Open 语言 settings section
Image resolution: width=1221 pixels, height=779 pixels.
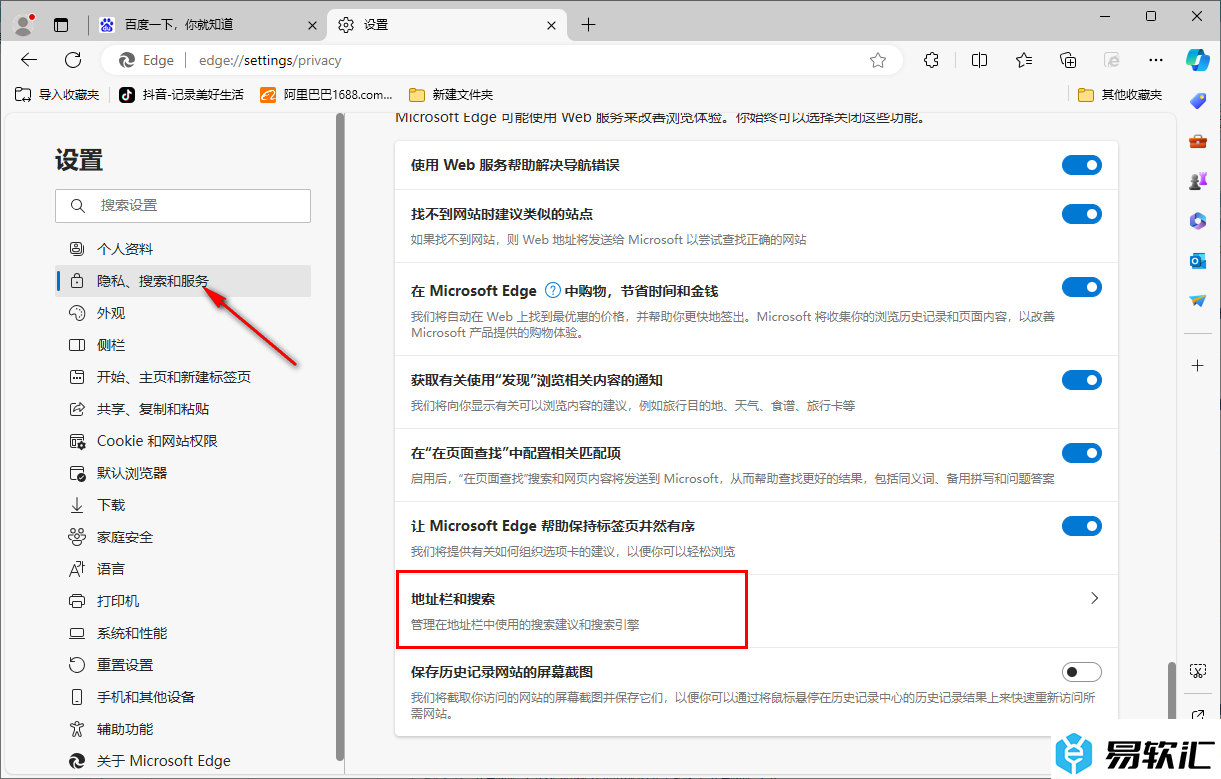[x=183, y=569]
